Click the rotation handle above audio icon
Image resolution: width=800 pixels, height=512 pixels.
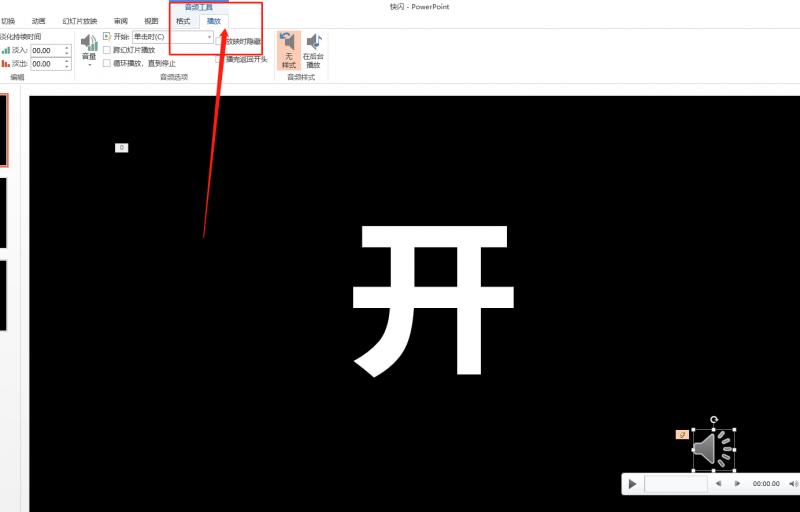[714, 420]
